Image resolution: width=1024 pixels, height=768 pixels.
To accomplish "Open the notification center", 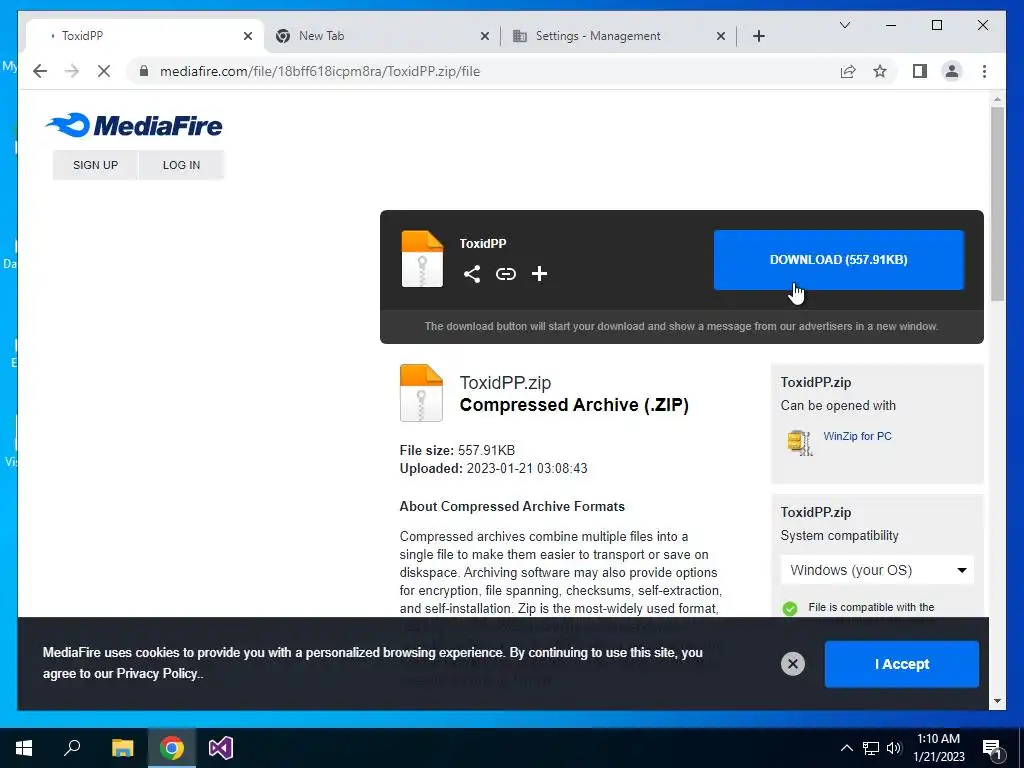I will [x=992, y=749].
